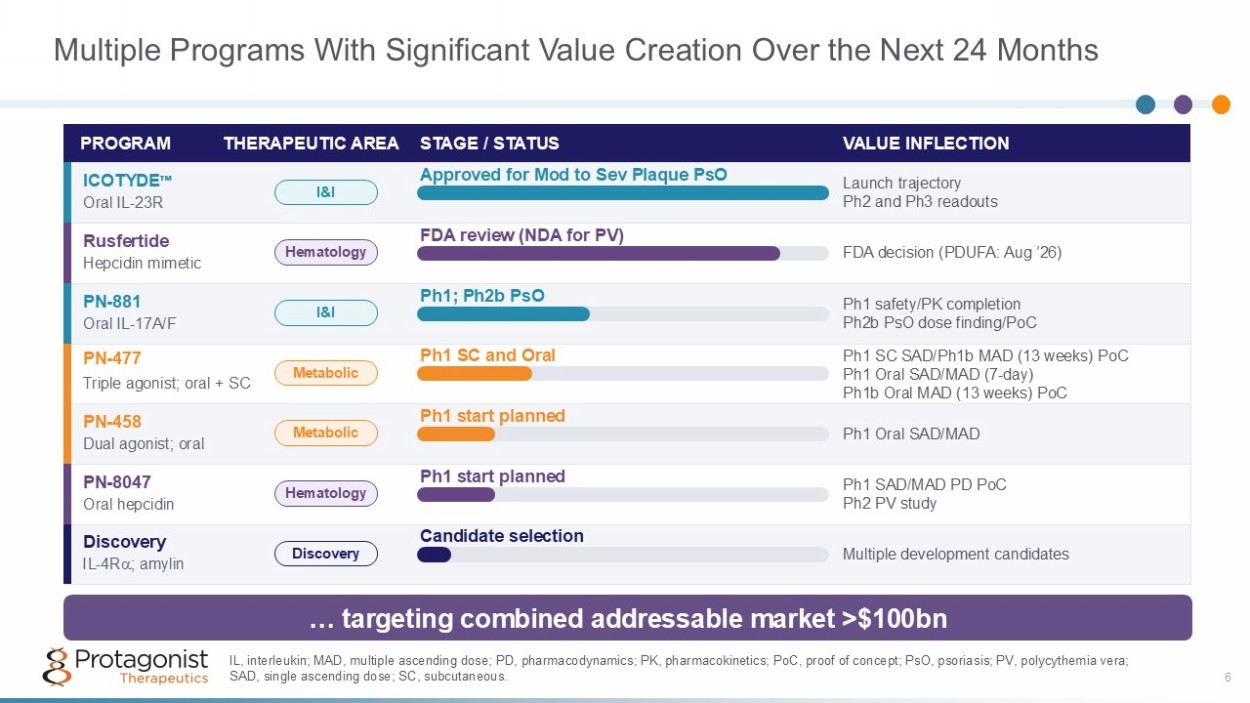Click the Protagonist Therapeutics logo icon
Image resolution: width=1250 pixels, height=703 pixels.
pos(57,666)
